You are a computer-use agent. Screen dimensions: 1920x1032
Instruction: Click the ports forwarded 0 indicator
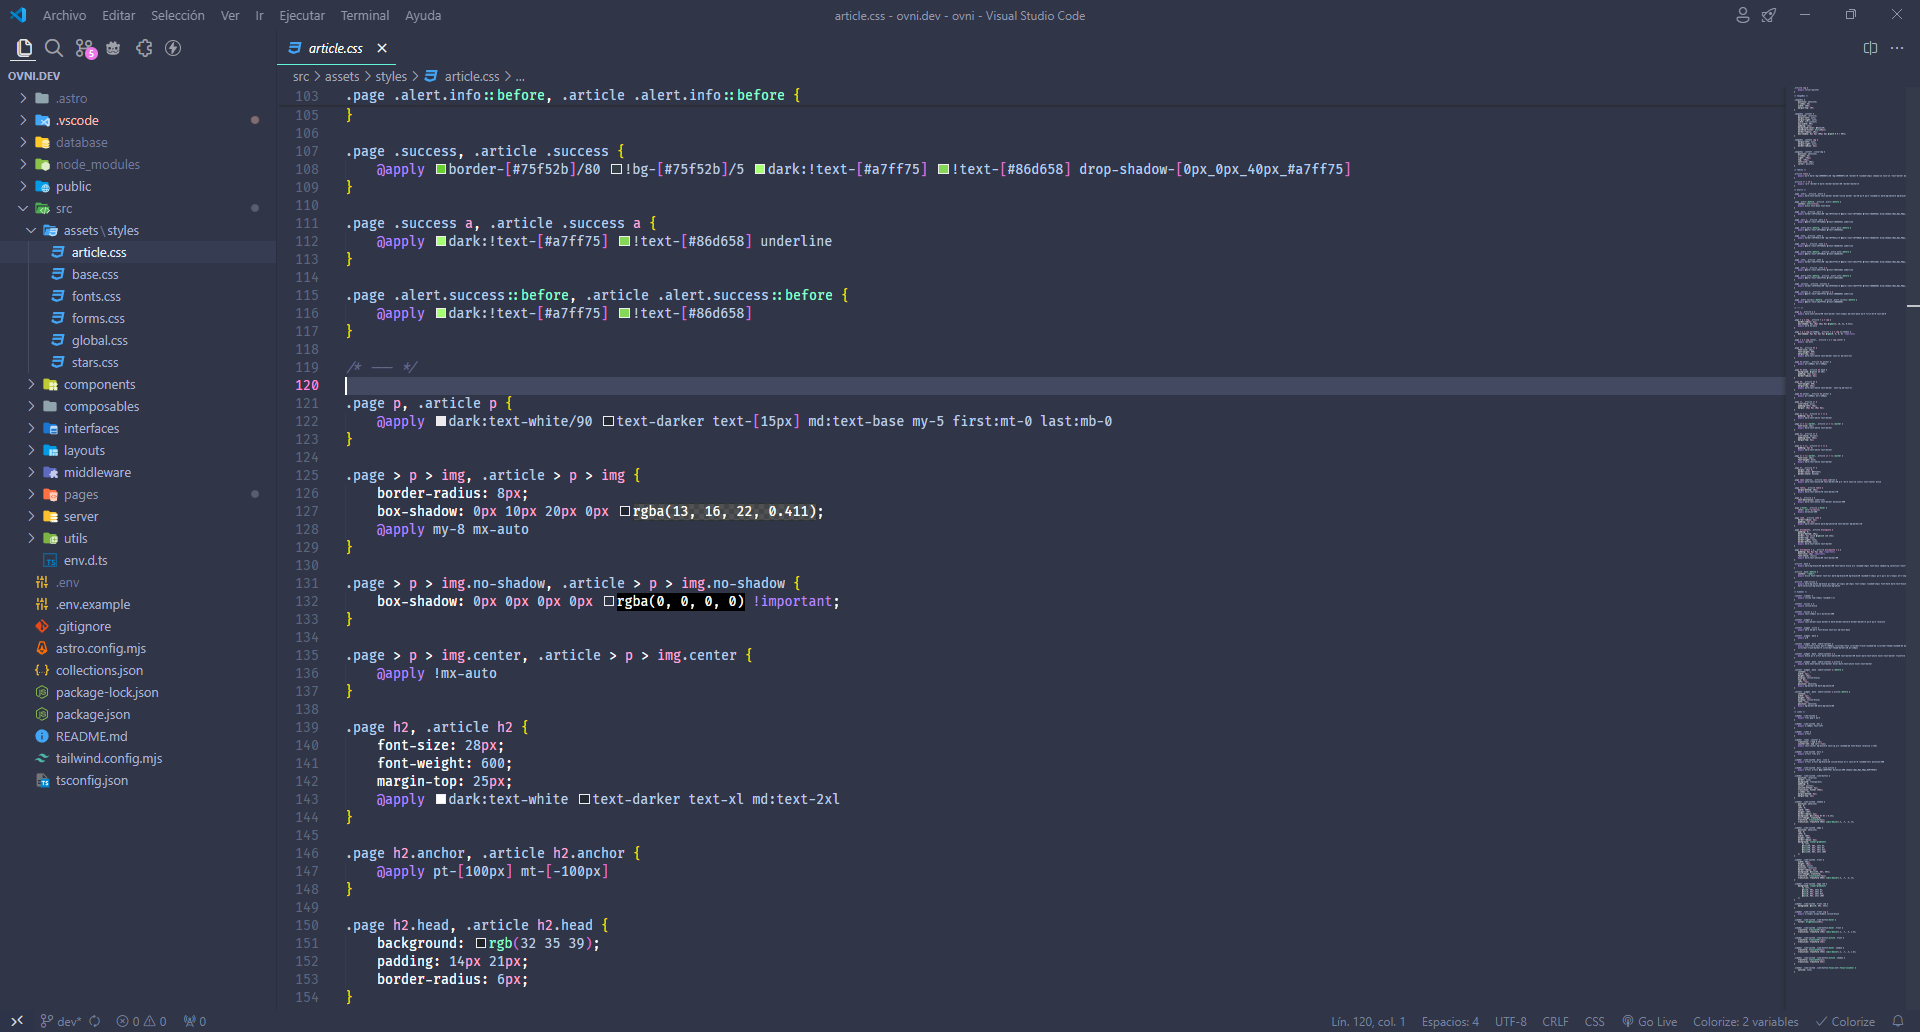click(x=195, y=1021)
